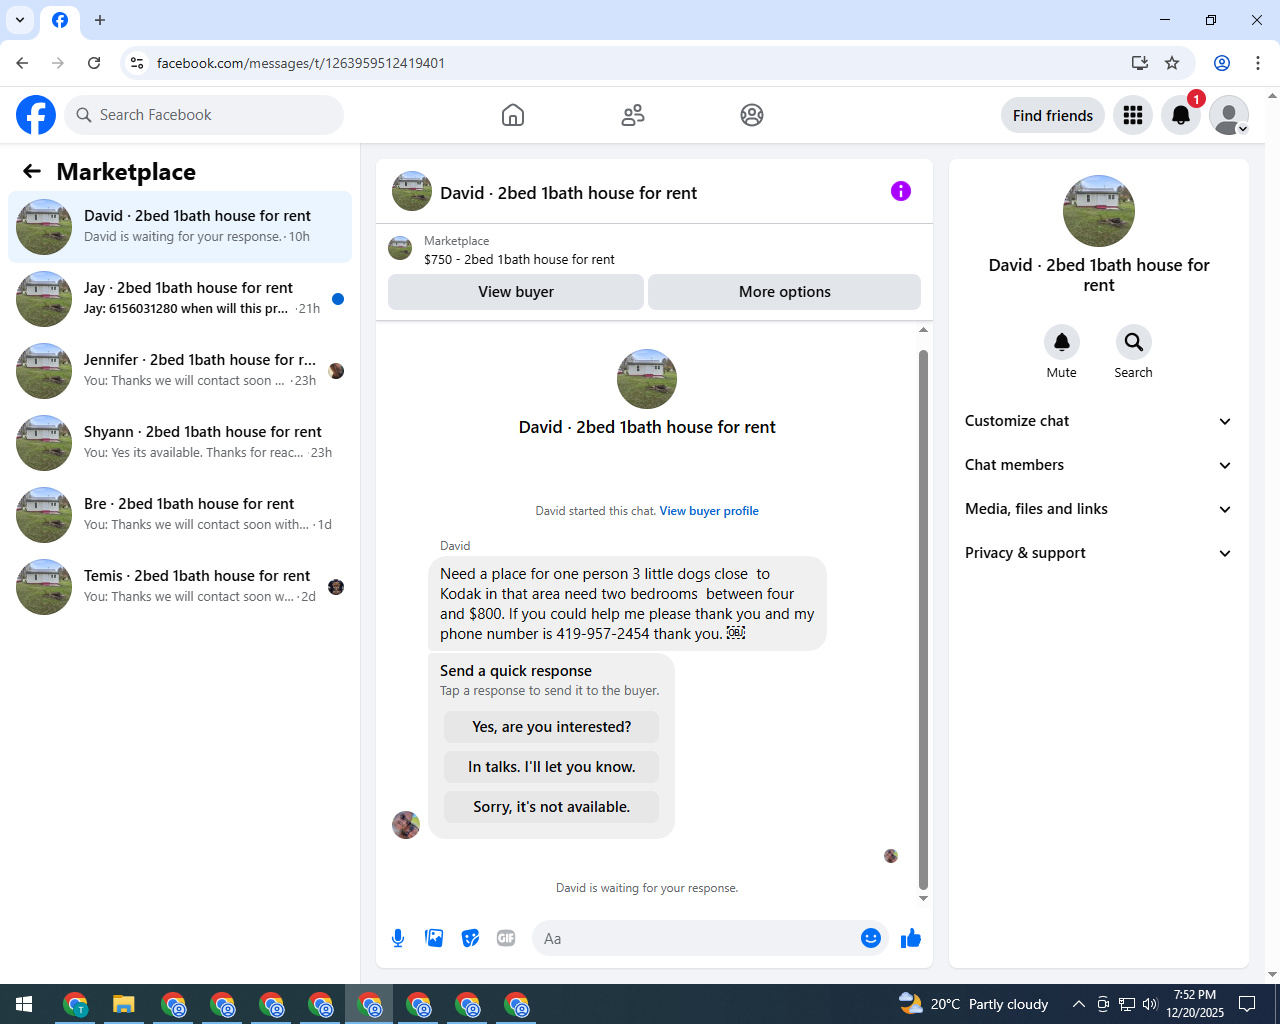
Task: Open the View buyer profile link
Action: [x=709, y=511]
